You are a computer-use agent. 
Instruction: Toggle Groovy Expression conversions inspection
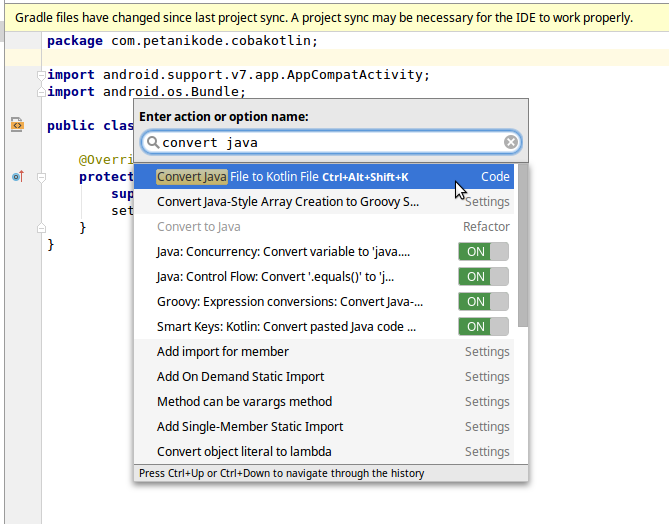point(483,301)
